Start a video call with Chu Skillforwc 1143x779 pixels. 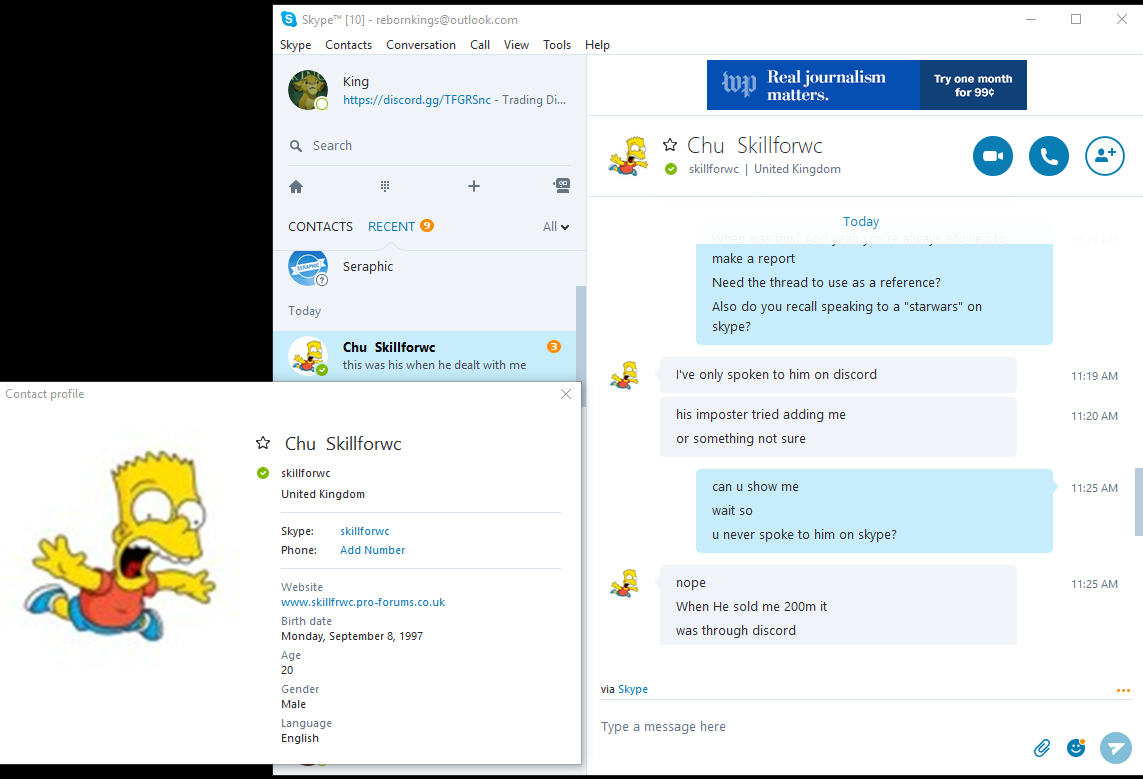pos(992,156)
